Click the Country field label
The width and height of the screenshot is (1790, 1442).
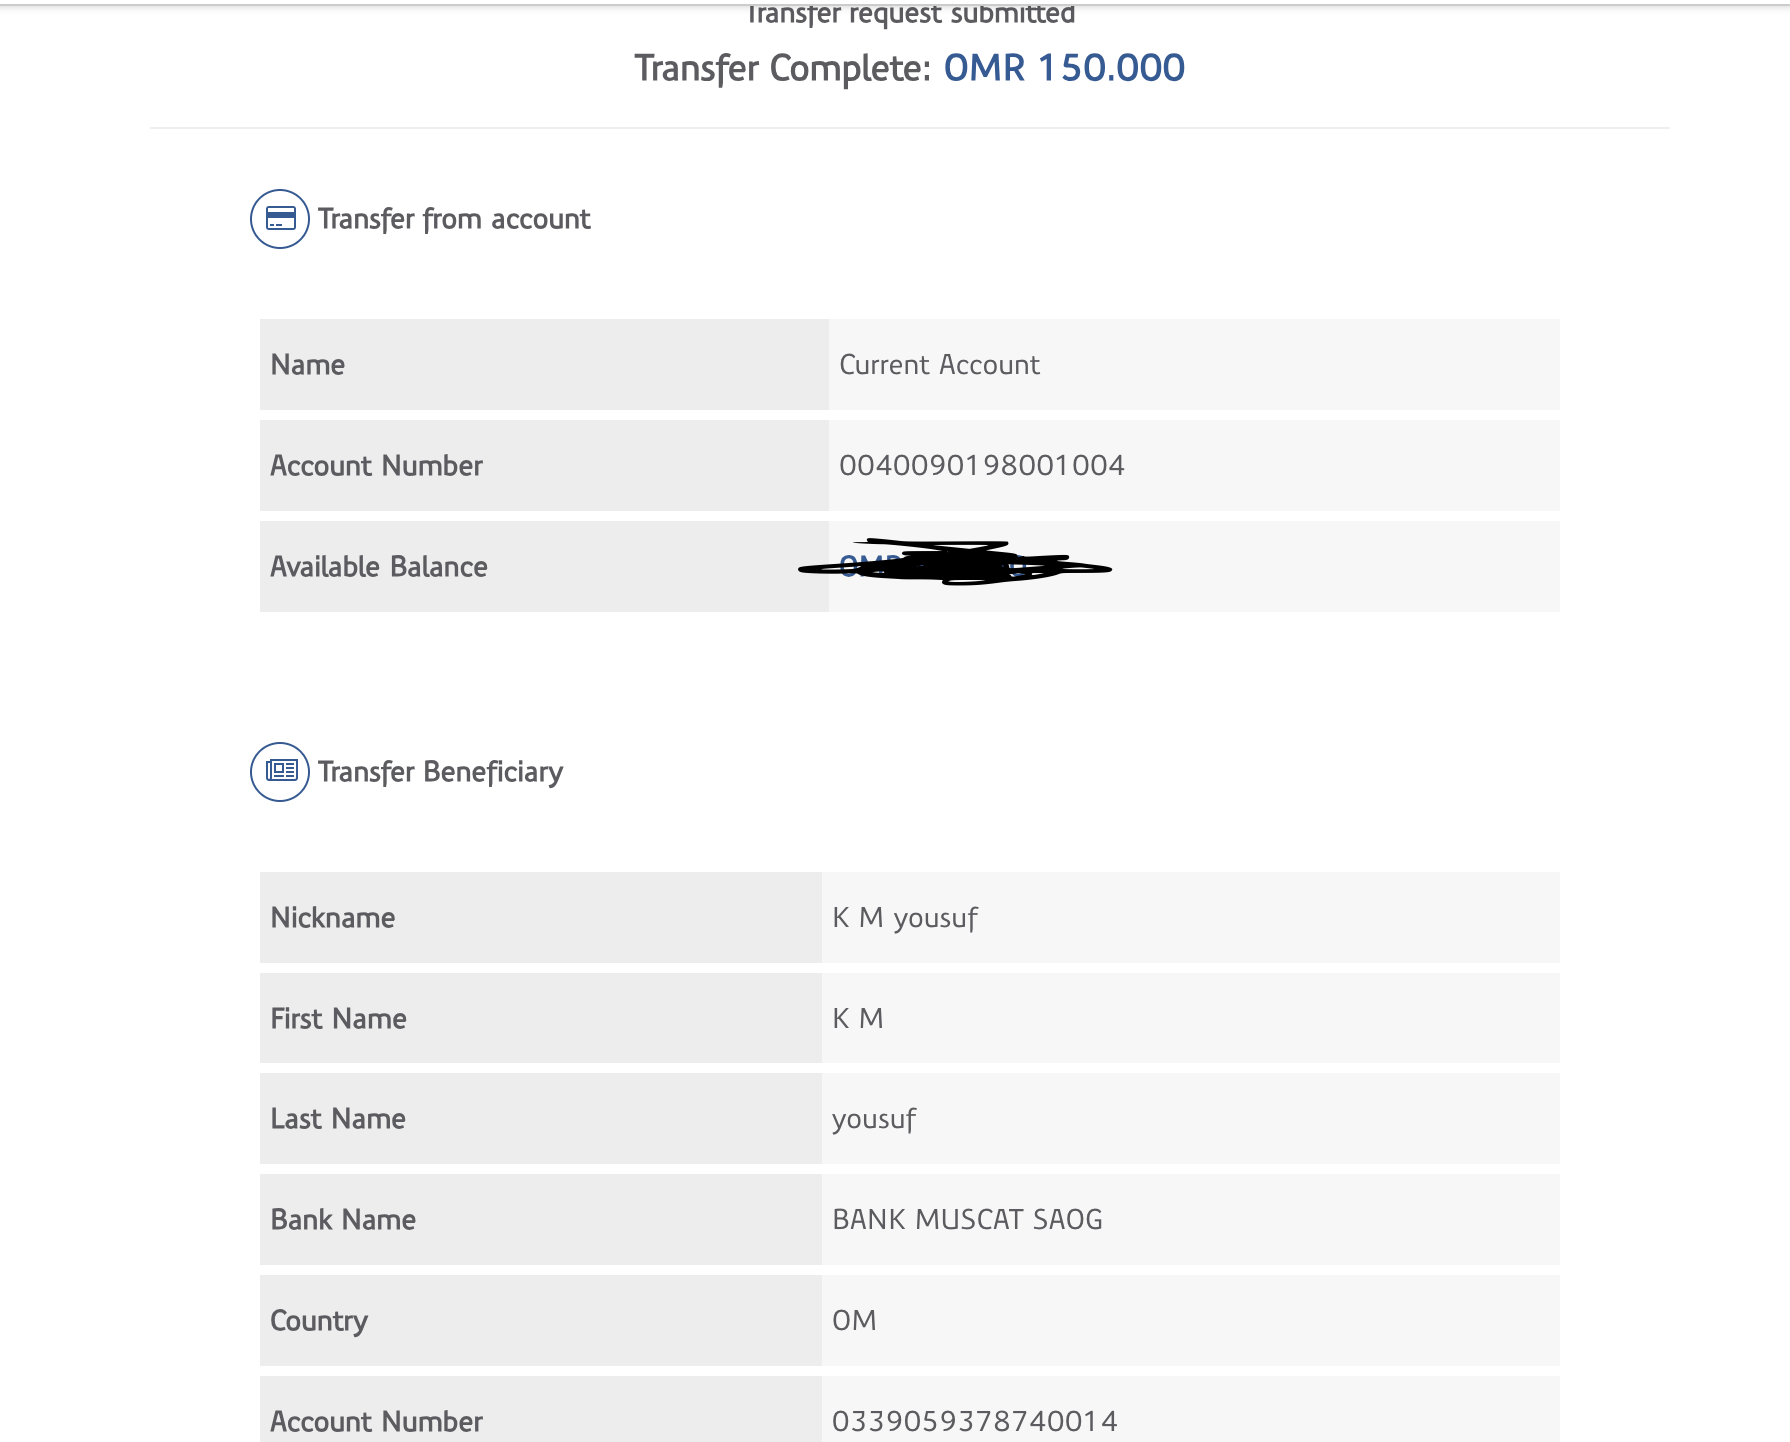(319, 1321)
